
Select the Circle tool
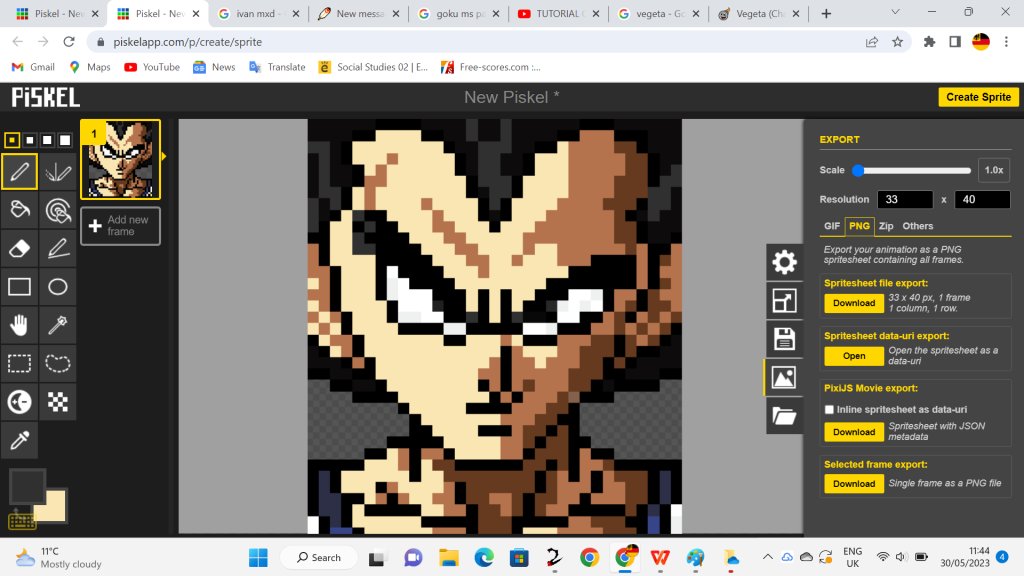point(57,287)
